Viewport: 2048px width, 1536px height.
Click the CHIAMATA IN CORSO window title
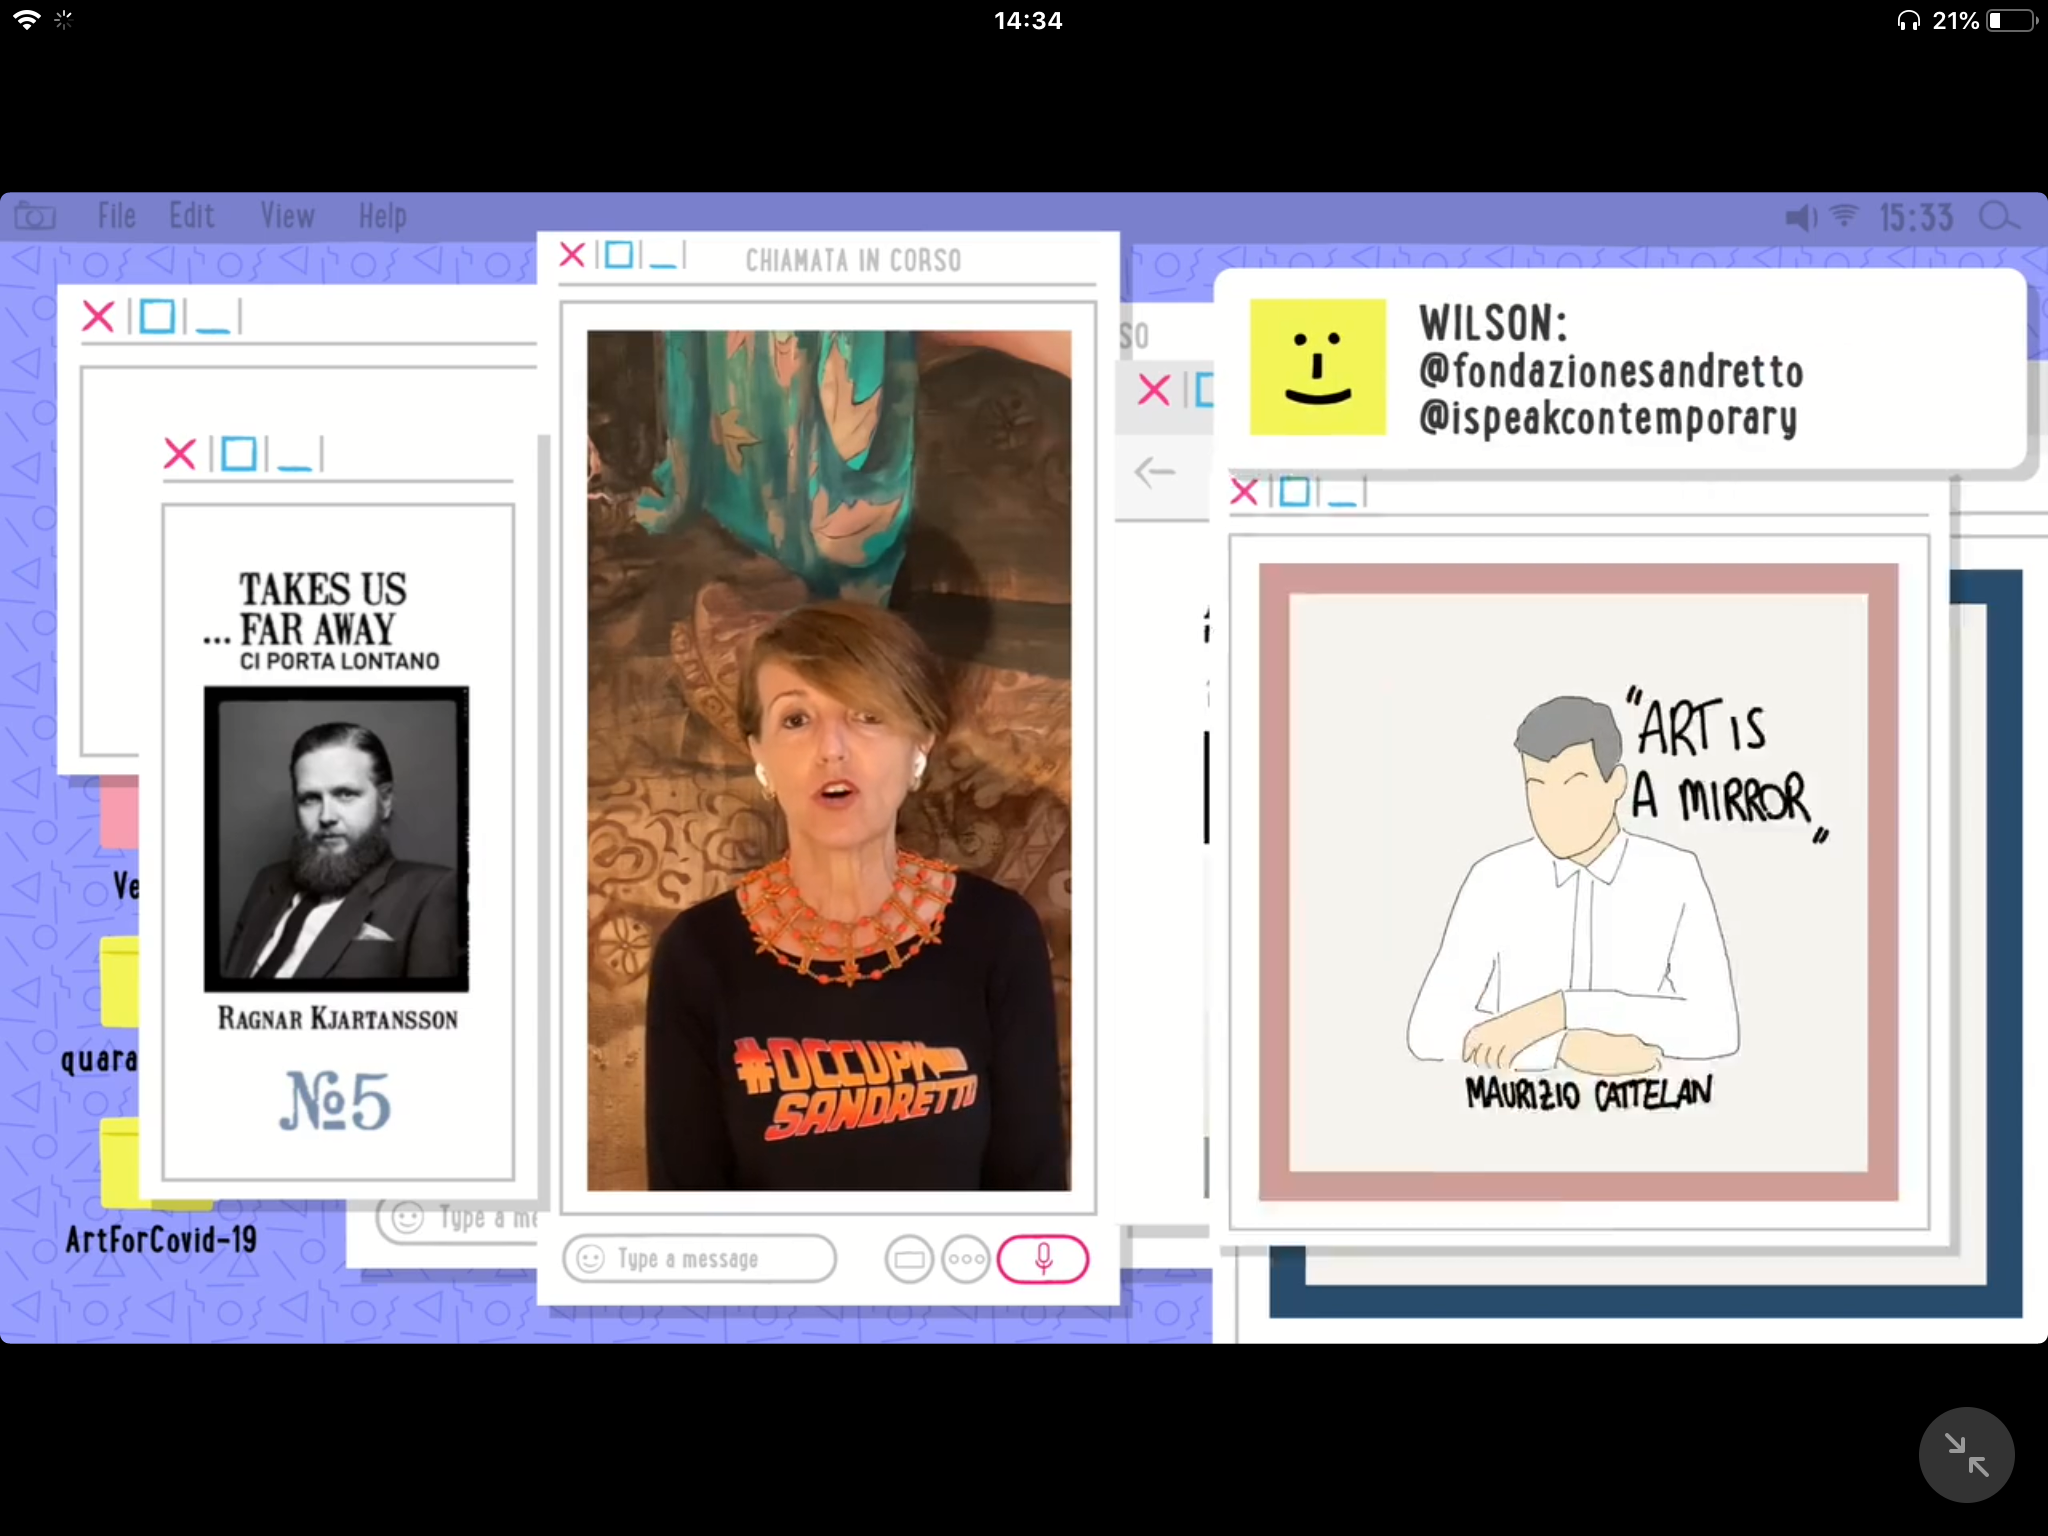point(853,260)
